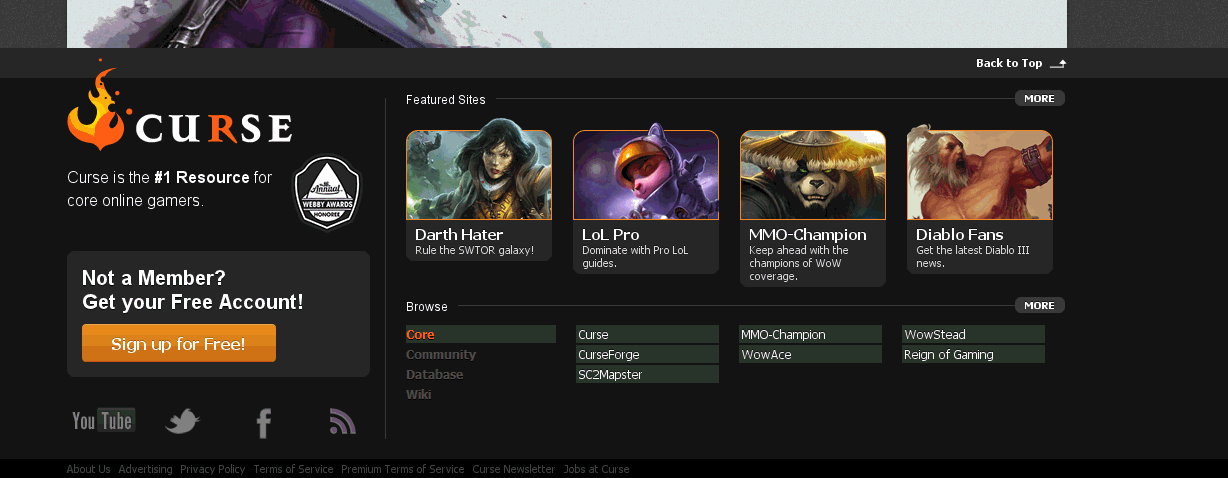The image size is (1228, 478).
Task: Open Curse Newsletter footer link
Action: (514, 469)
